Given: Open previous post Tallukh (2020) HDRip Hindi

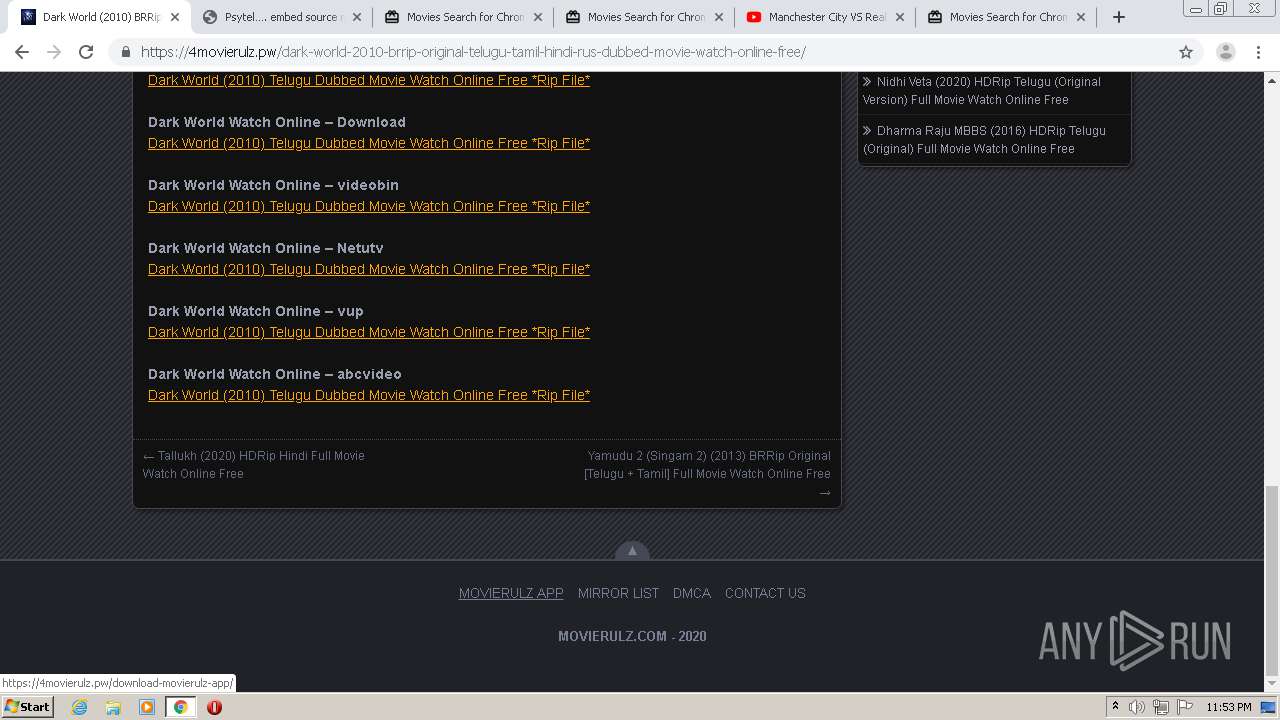Looking at the screenshot, I should [253, 464].
